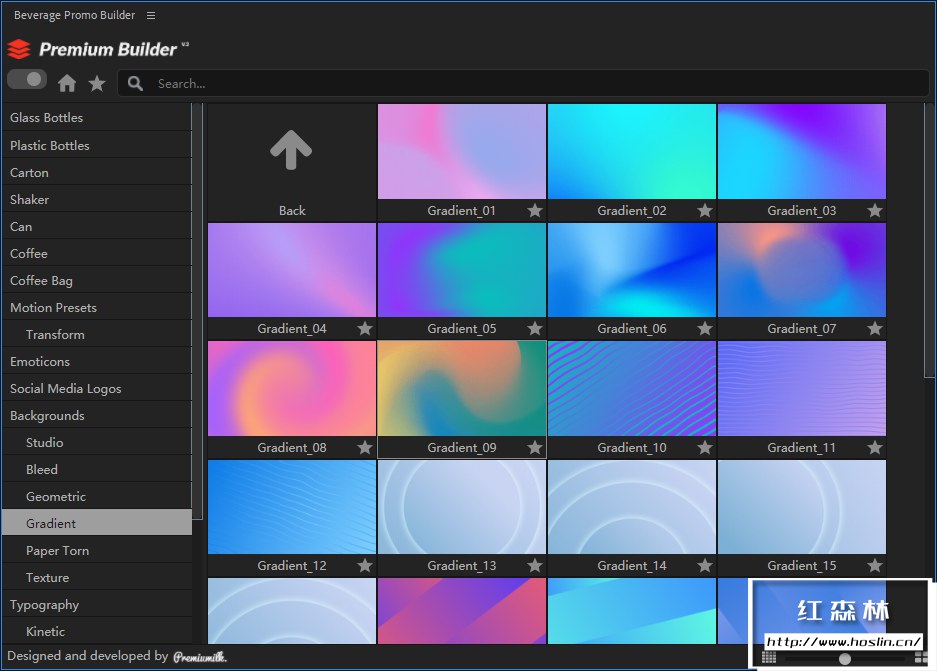This screenshot has width=937, height=671.
Task: Open the Can category
Action: [97, 226]
